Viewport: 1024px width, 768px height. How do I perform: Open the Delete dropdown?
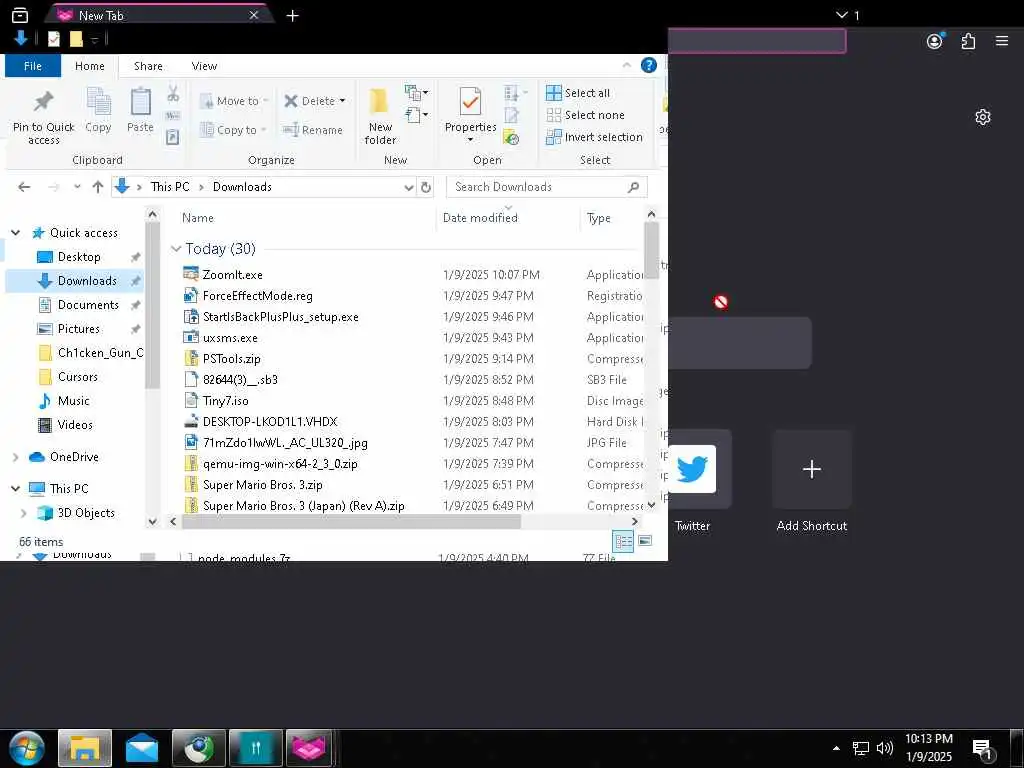[x=342, y=101]
